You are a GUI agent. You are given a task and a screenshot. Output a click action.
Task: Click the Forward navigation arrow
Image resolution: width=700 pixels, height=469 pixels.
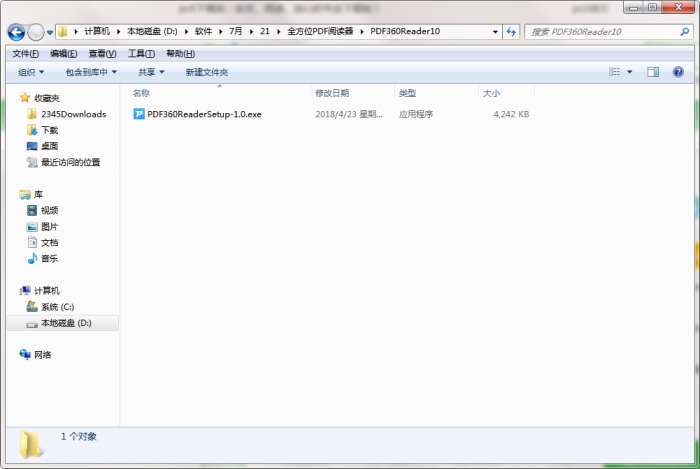tap(36, 32)
